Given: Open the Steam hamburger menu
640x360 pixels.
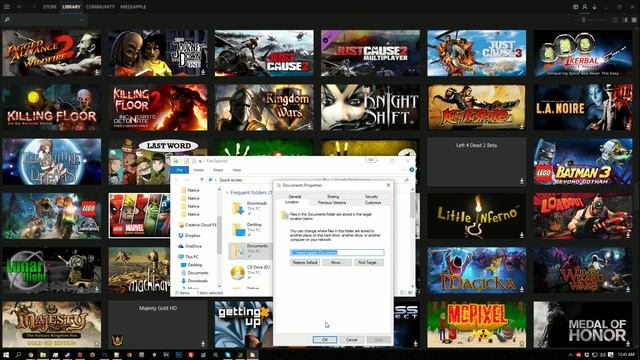Looking at the screenshot, I should (7, 7).
